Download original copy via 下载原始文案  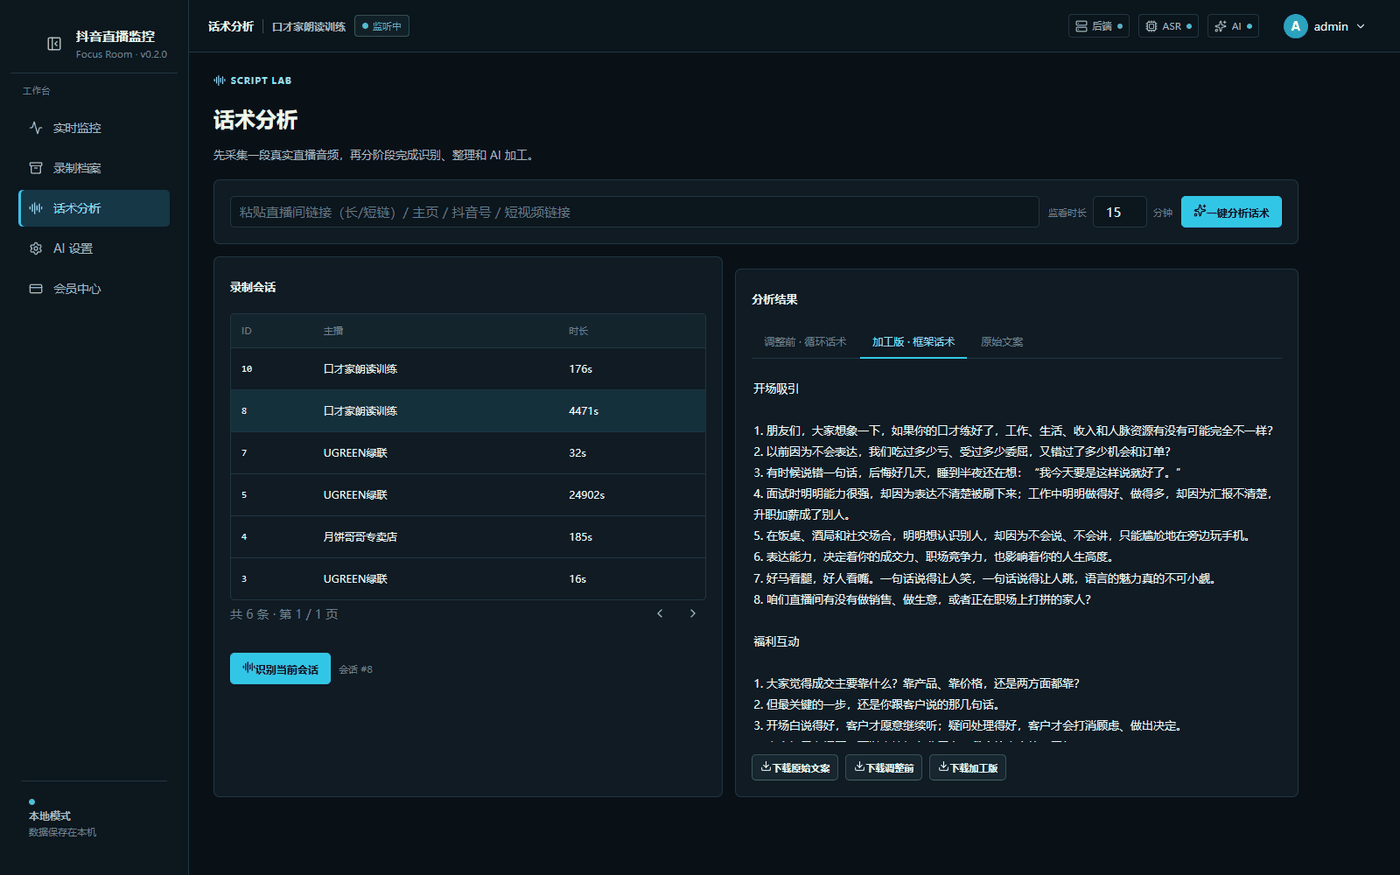tap(795, 768)
